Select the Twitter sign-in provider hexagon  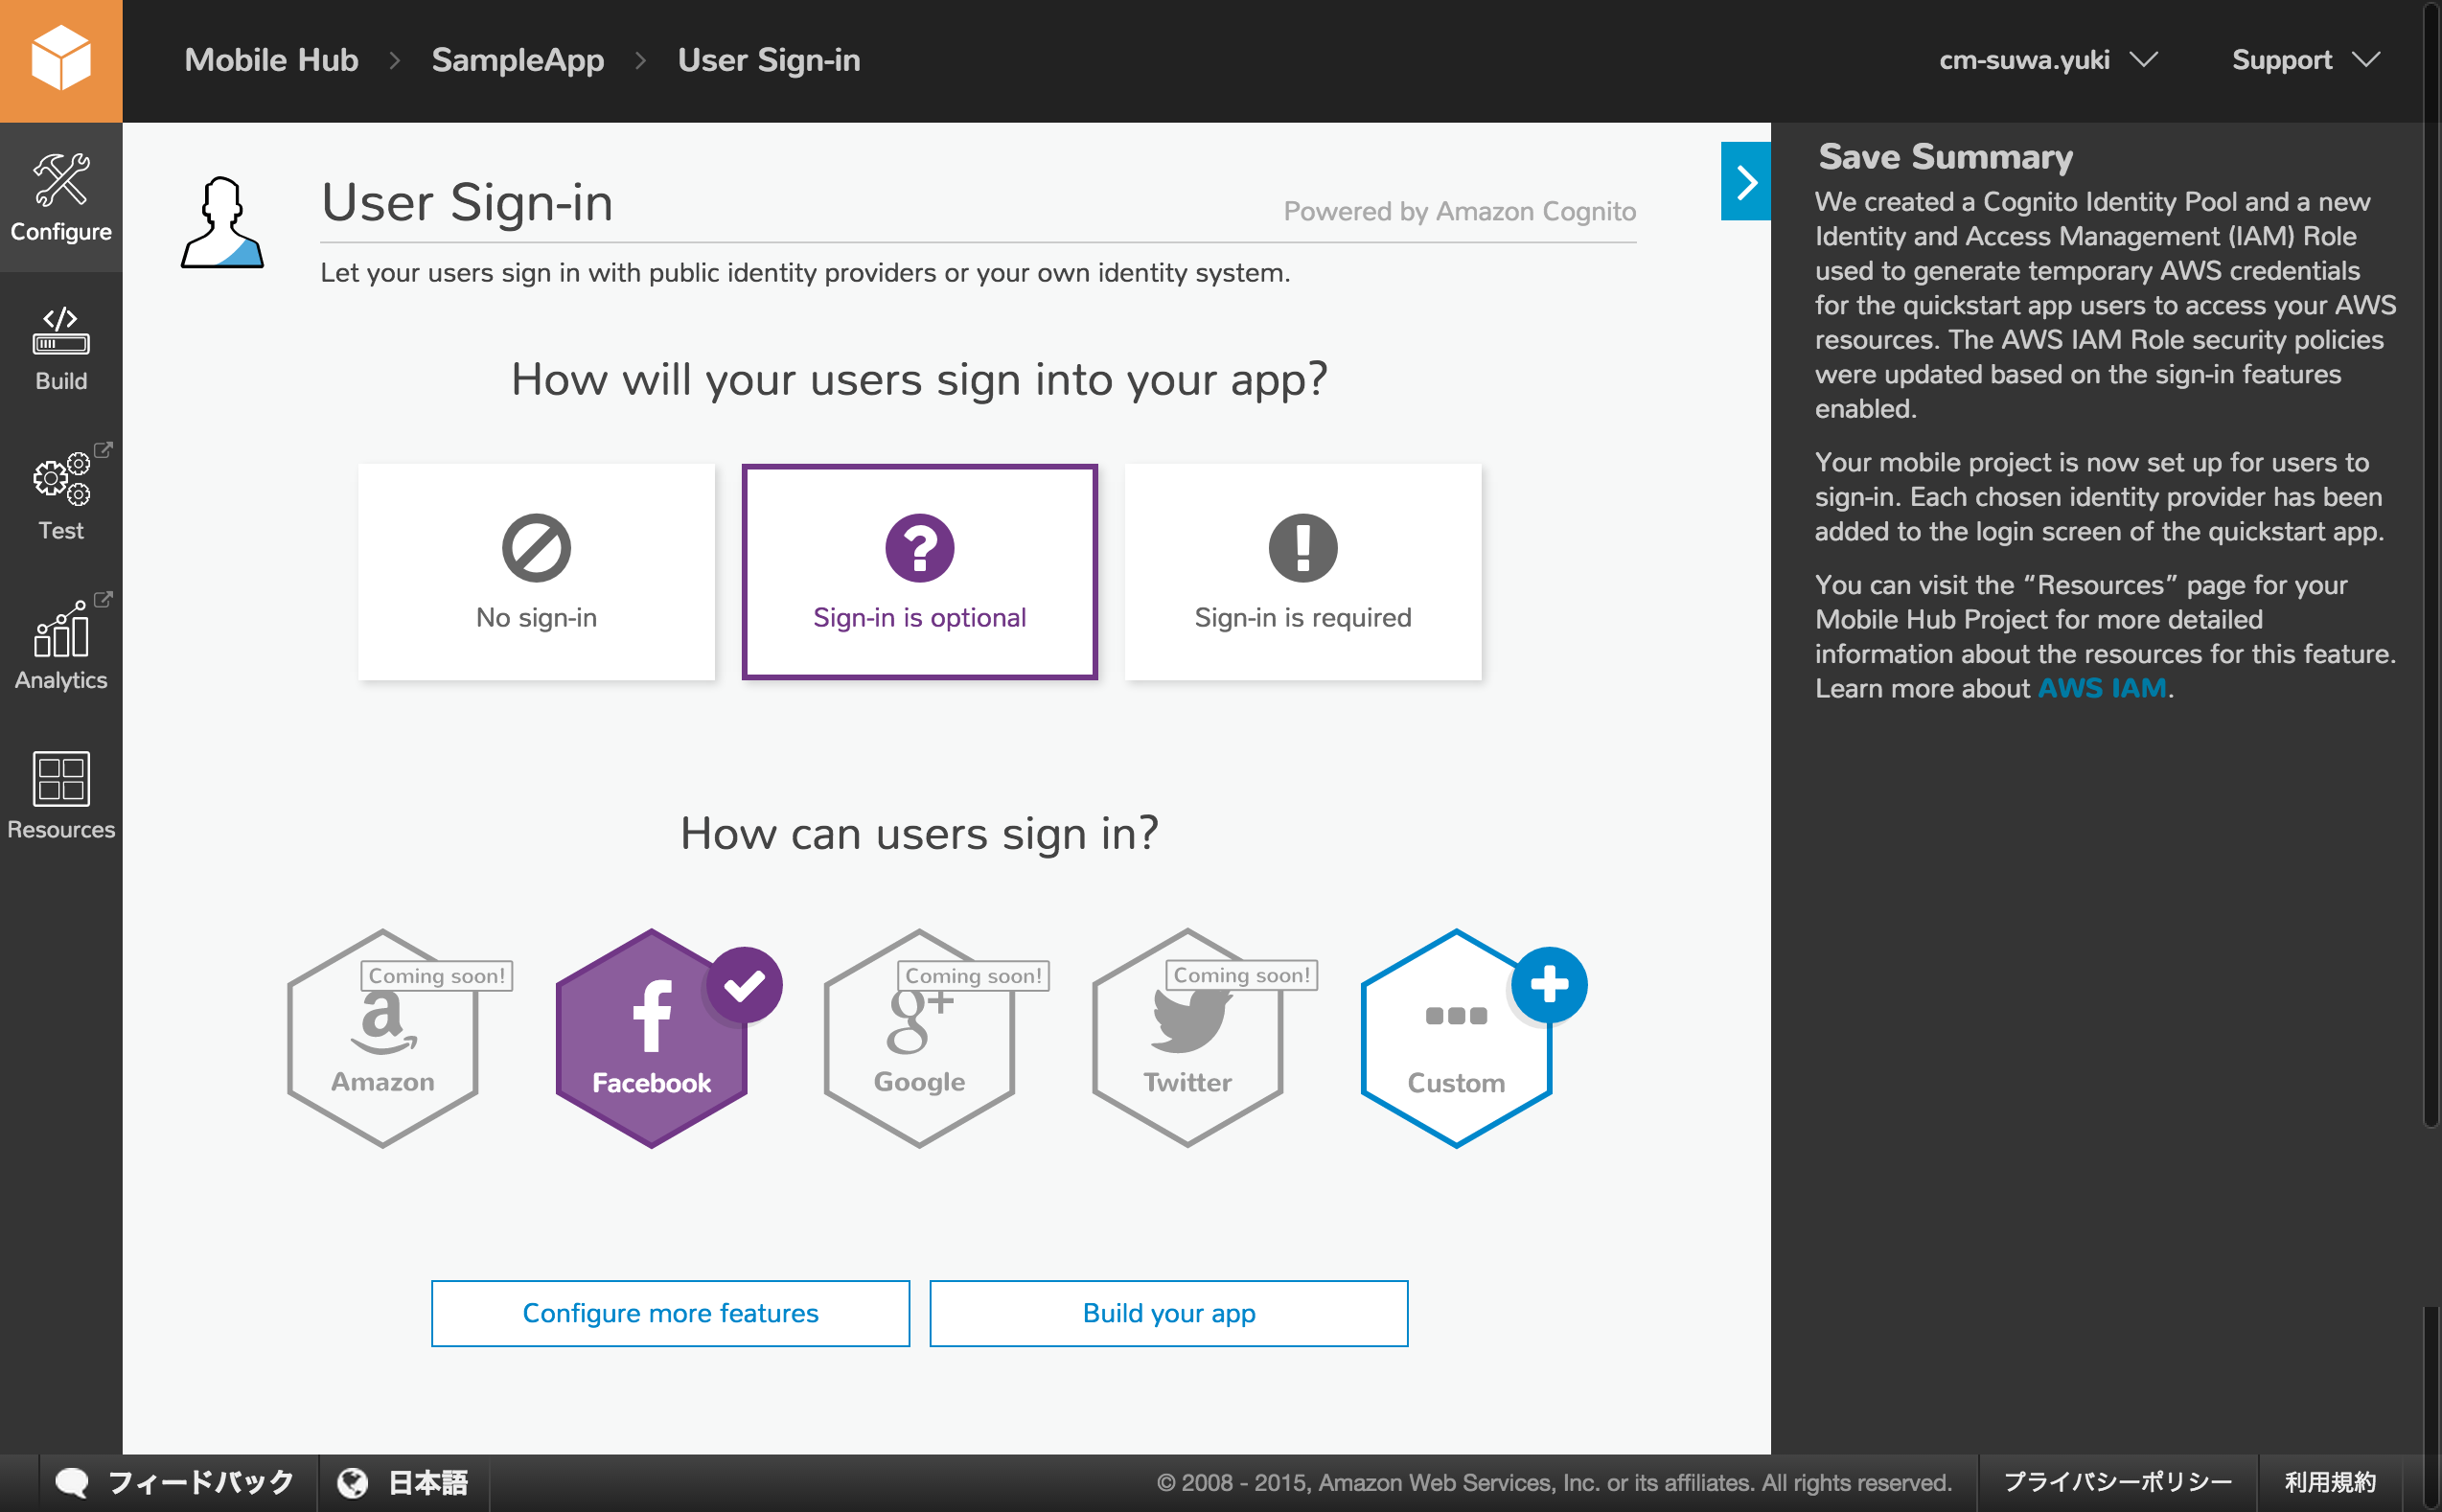coord(1187,1038)
